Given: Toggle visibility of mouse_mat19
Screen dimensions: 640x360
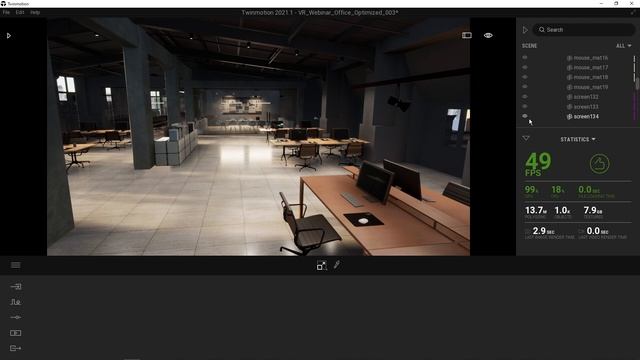Looking at the screenshot, I should point(525,87).
